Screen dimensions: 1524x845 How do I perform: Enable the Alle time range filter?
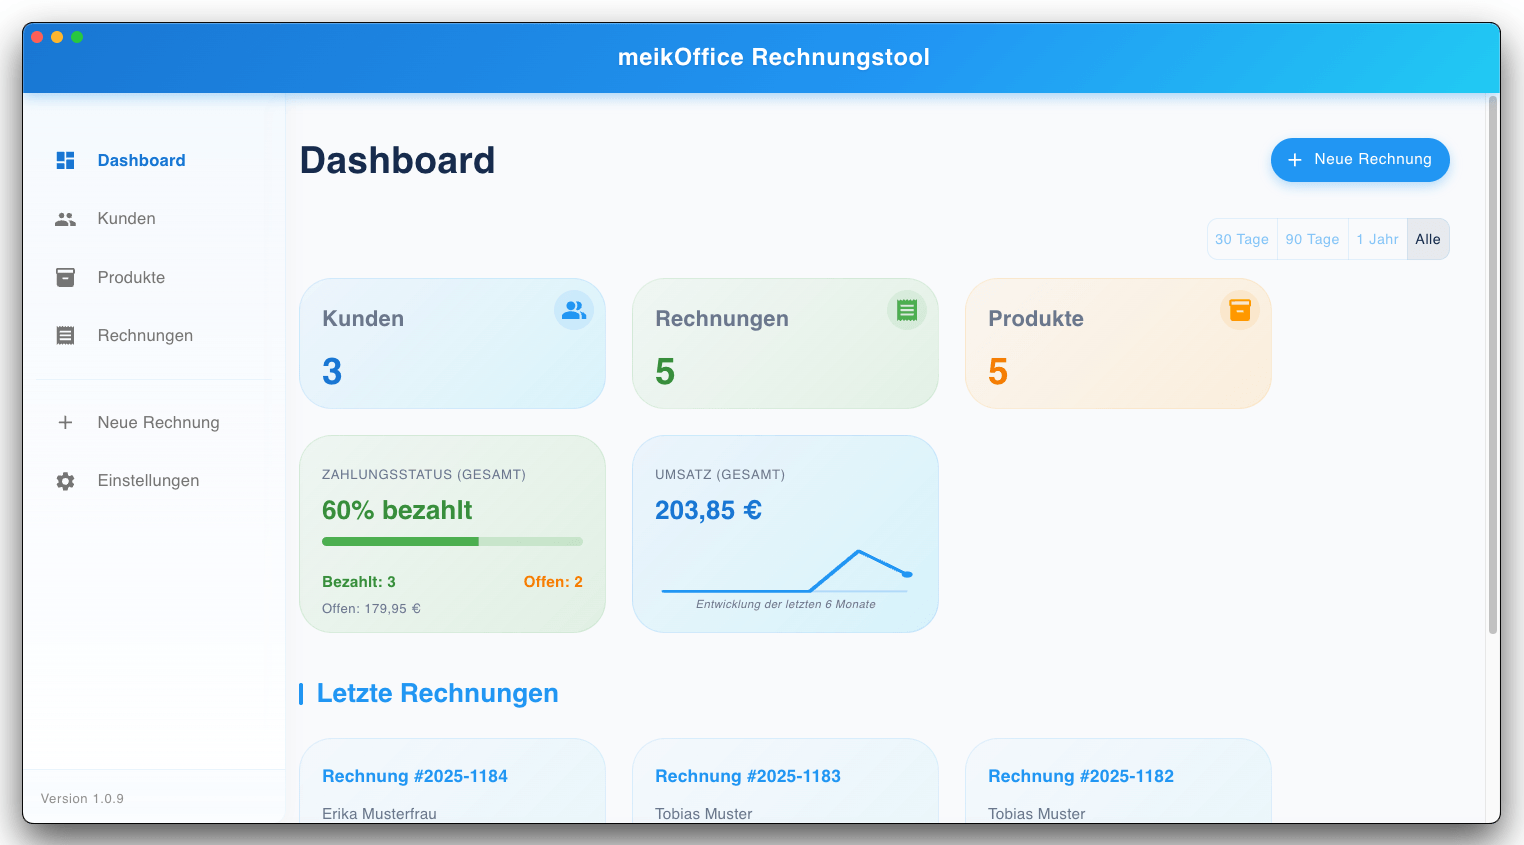(x=1427, y=239)
